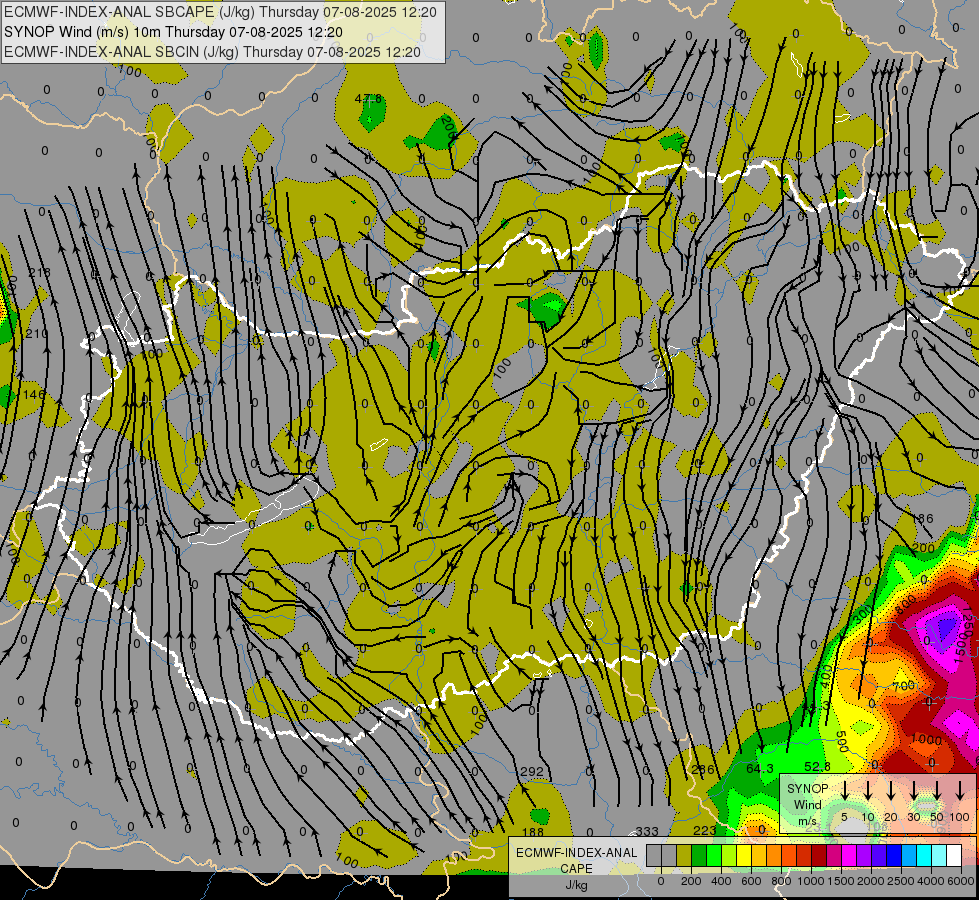Click the 64.3 value on the map
Viewport: 979px width, 900px height.
point(760,769)
